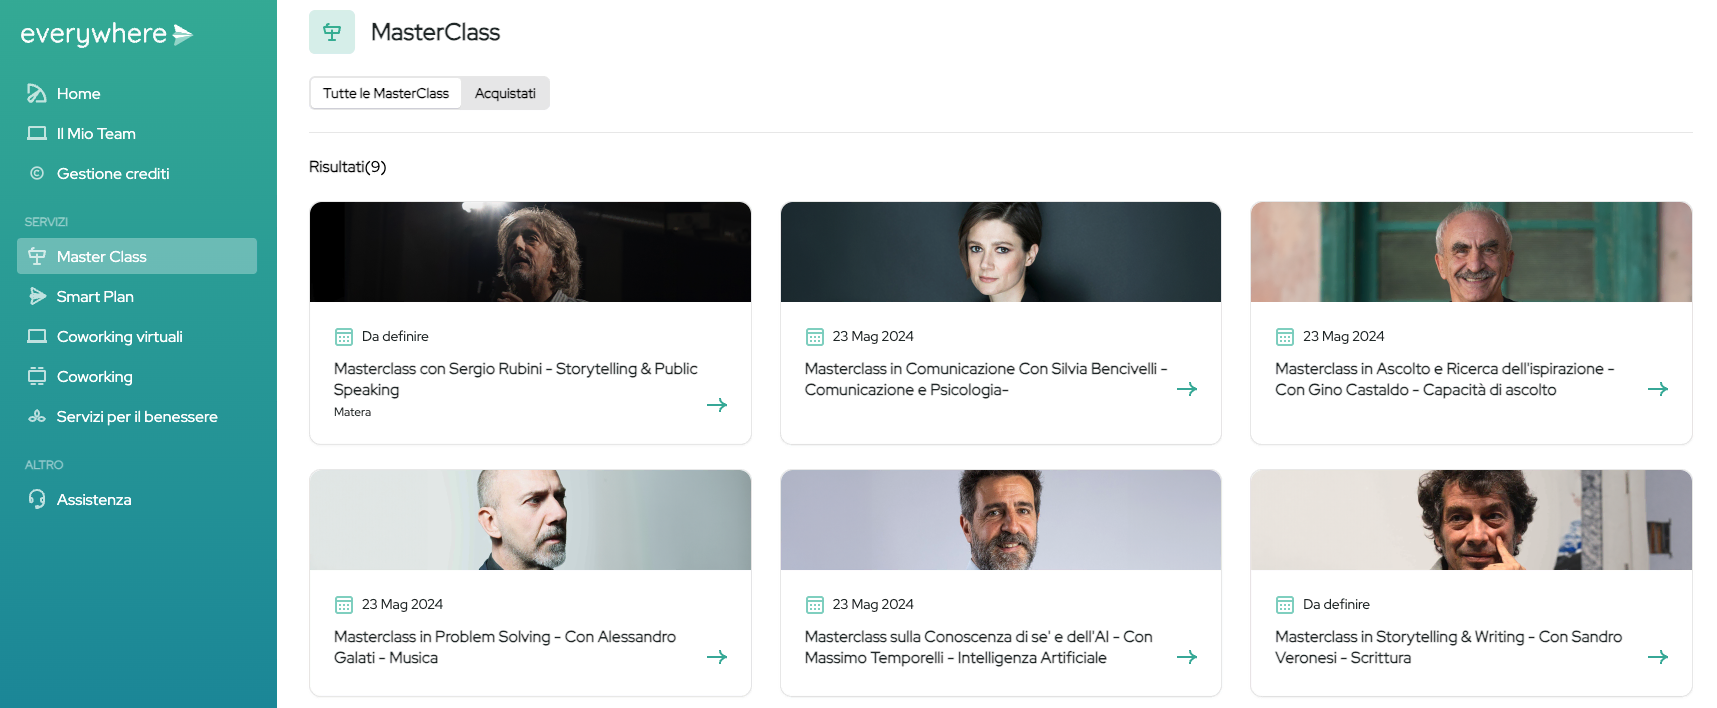Click Alessandro Galati card photo
The image size is (1717, 708).
(530, 520)
